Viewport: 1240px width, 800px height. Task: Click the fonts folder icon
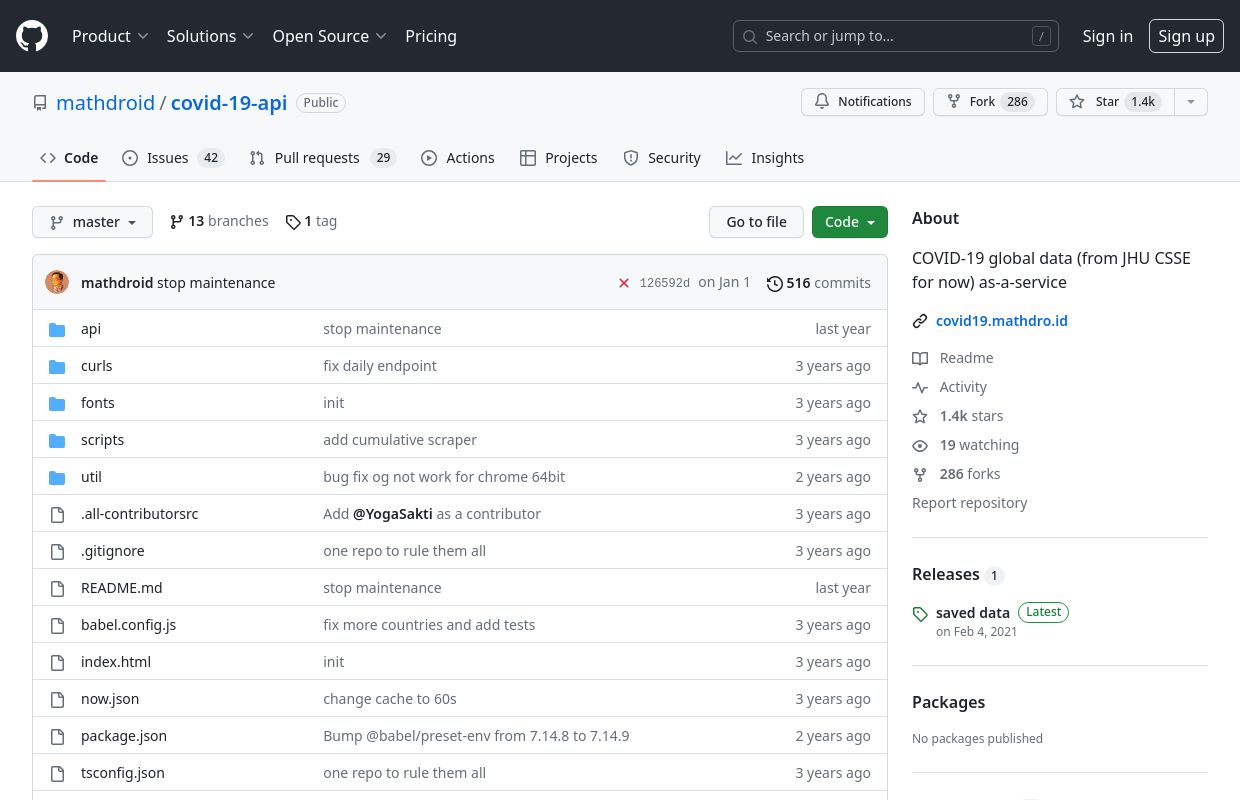(x=57, y=403)
